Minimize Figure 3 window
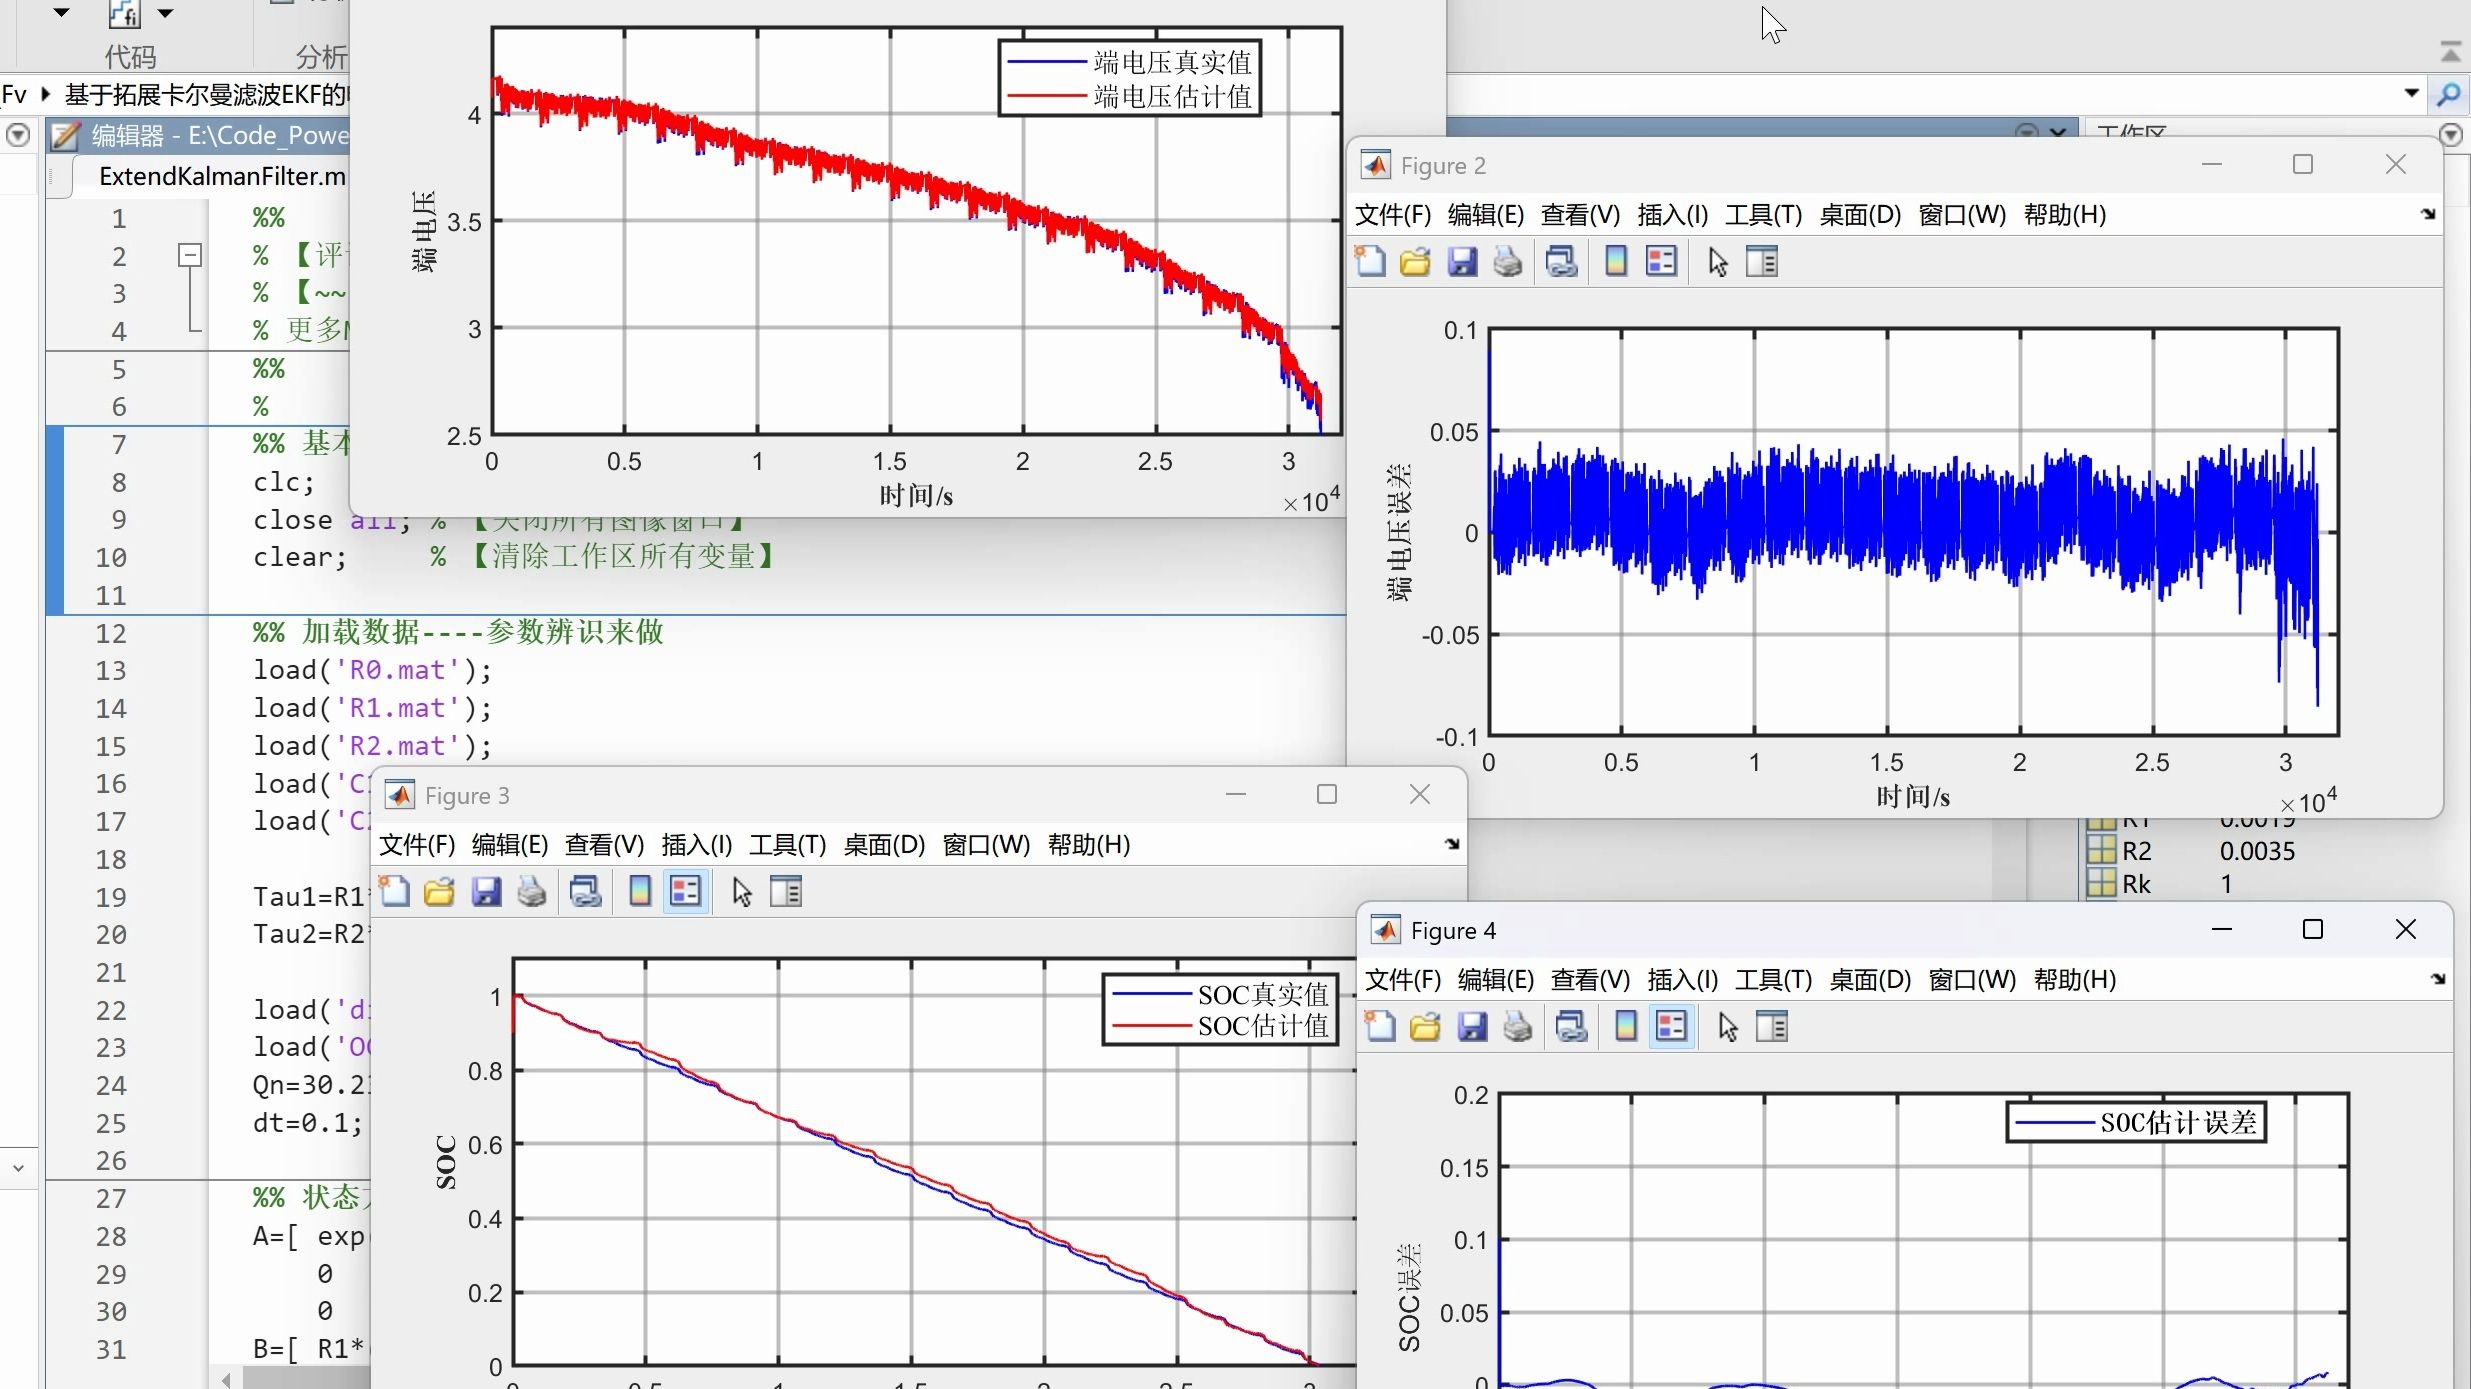 point(1236,795)
